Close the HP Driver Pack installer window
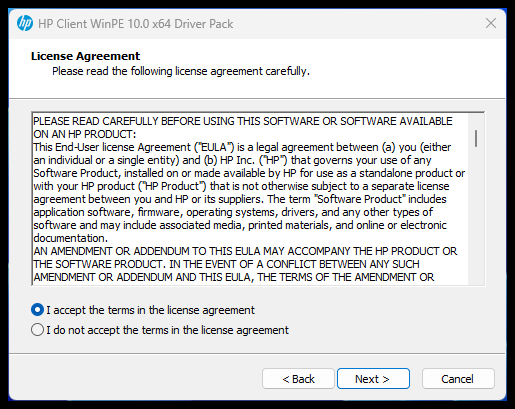The height and width of the screenshot is (409, 515). click(491, 23)
